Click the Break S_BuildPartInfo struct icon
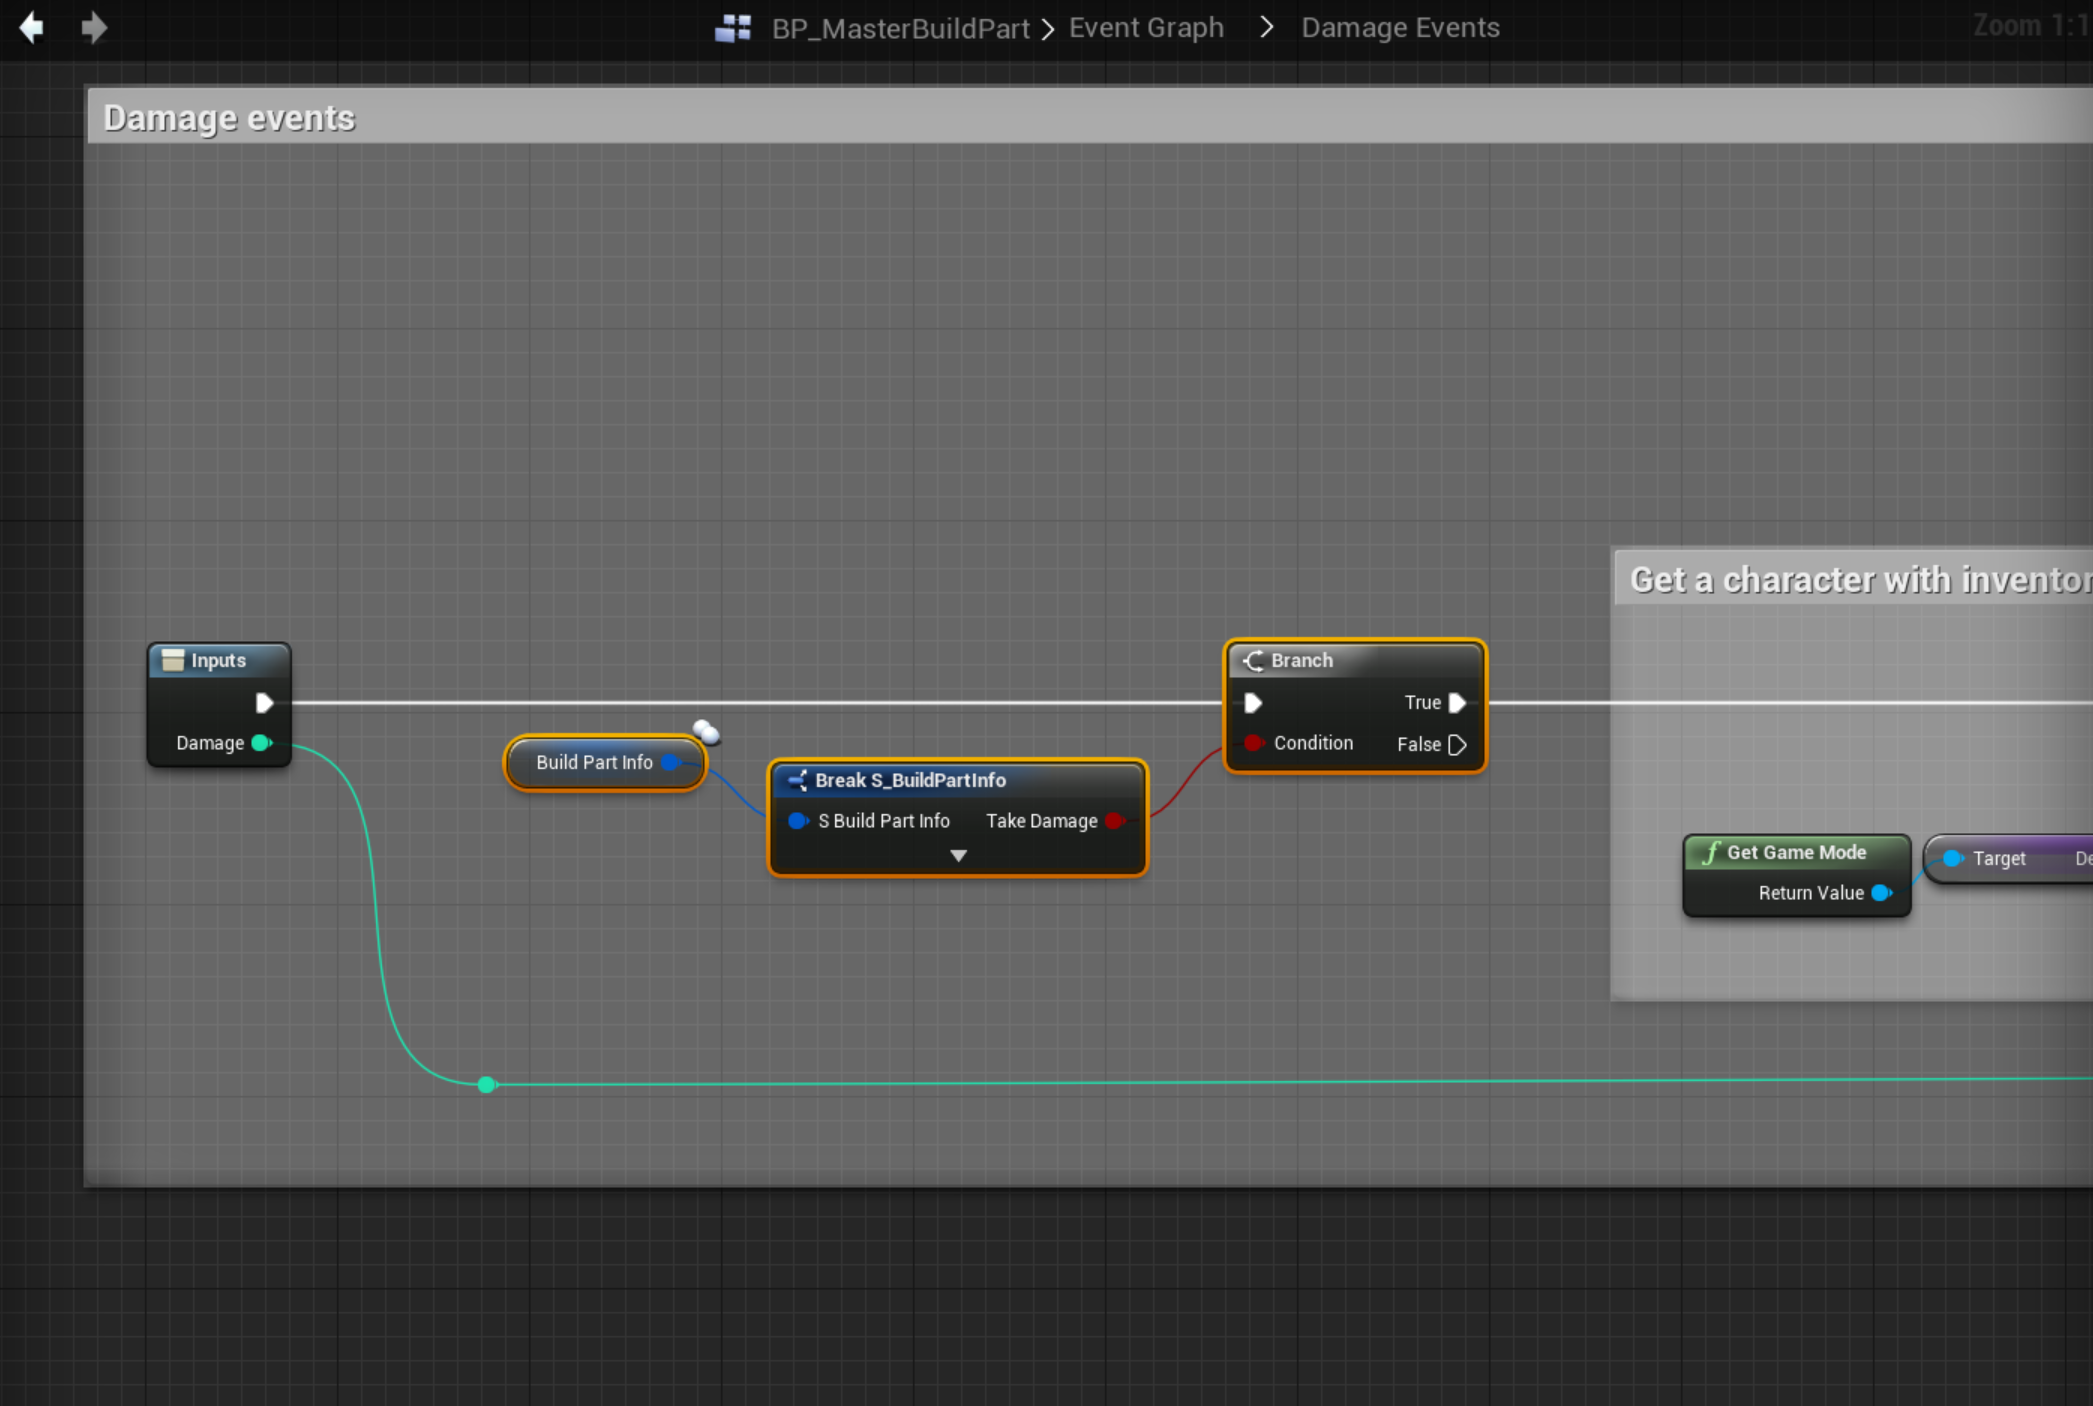The height and width of the screenshot is (1406, 2093). point(797,780)
